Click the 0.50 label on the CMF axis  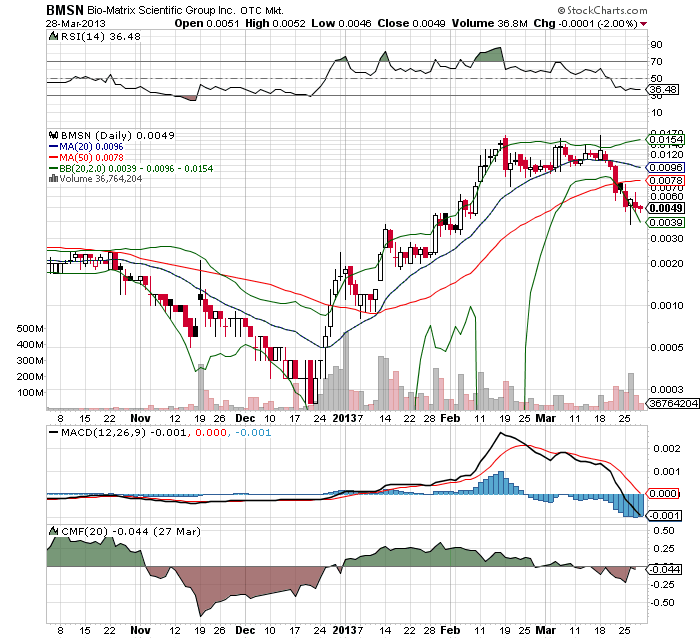click(x=664, y=530)
